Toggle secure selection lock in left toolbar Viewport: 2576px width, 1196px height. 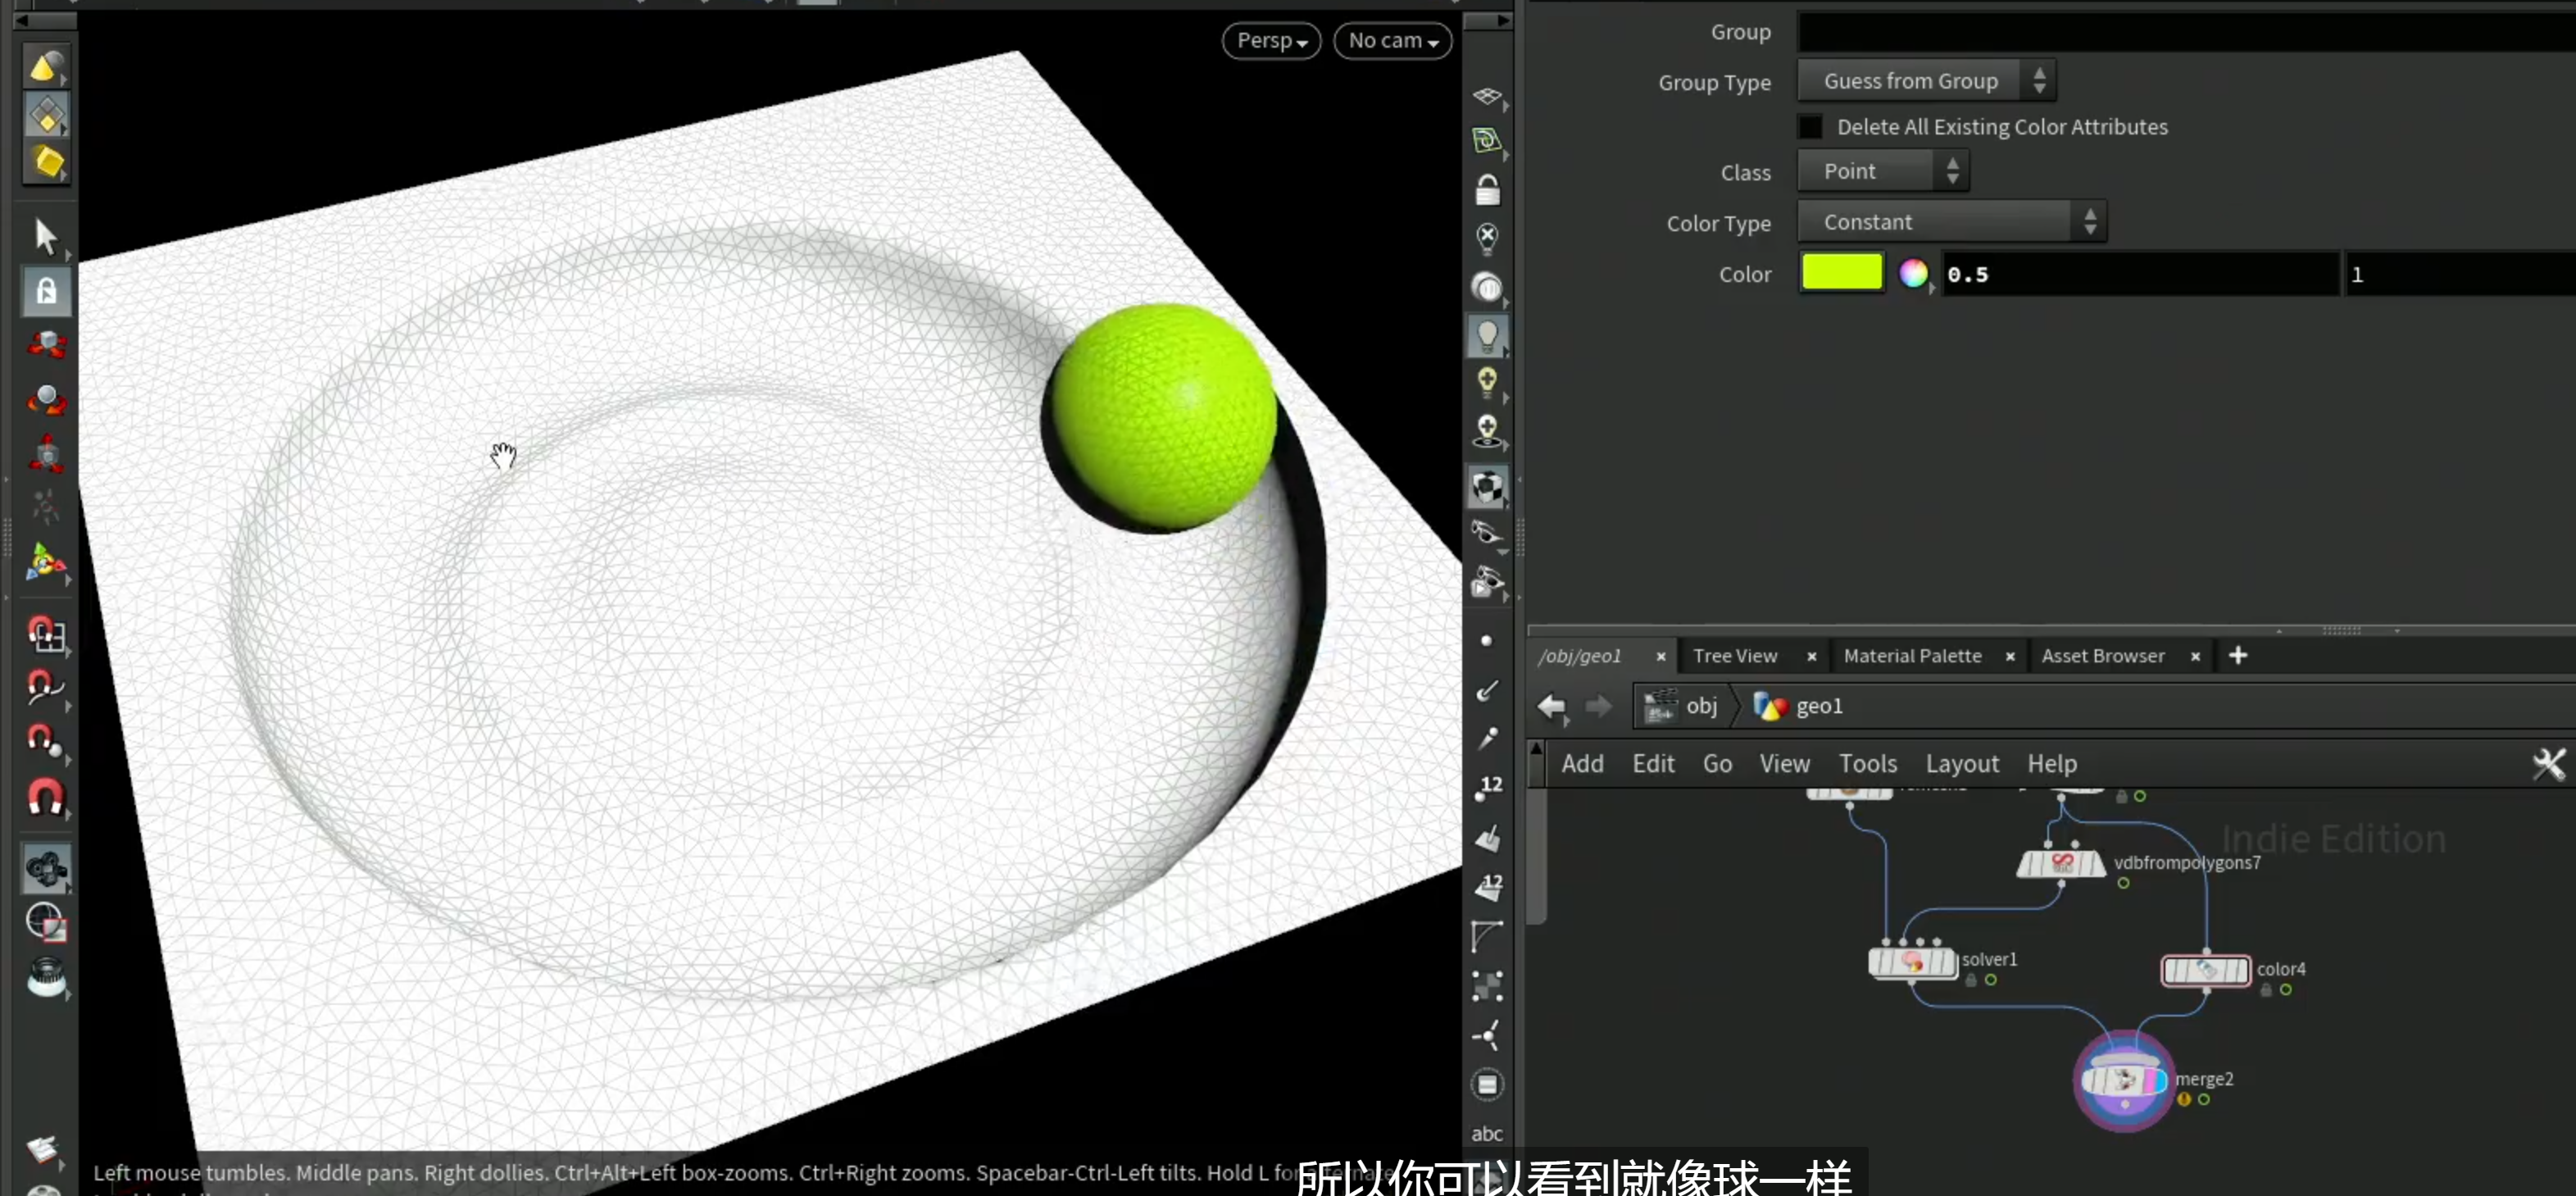[x=46, y=291]
